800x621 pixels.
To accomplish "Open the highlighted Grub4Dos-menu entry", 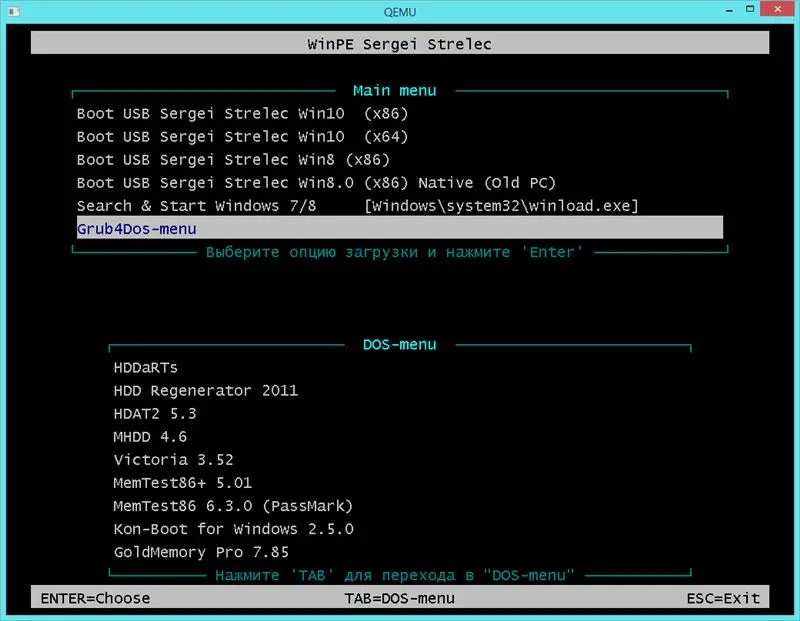I will pyautogui.click(x=399, y=228).
